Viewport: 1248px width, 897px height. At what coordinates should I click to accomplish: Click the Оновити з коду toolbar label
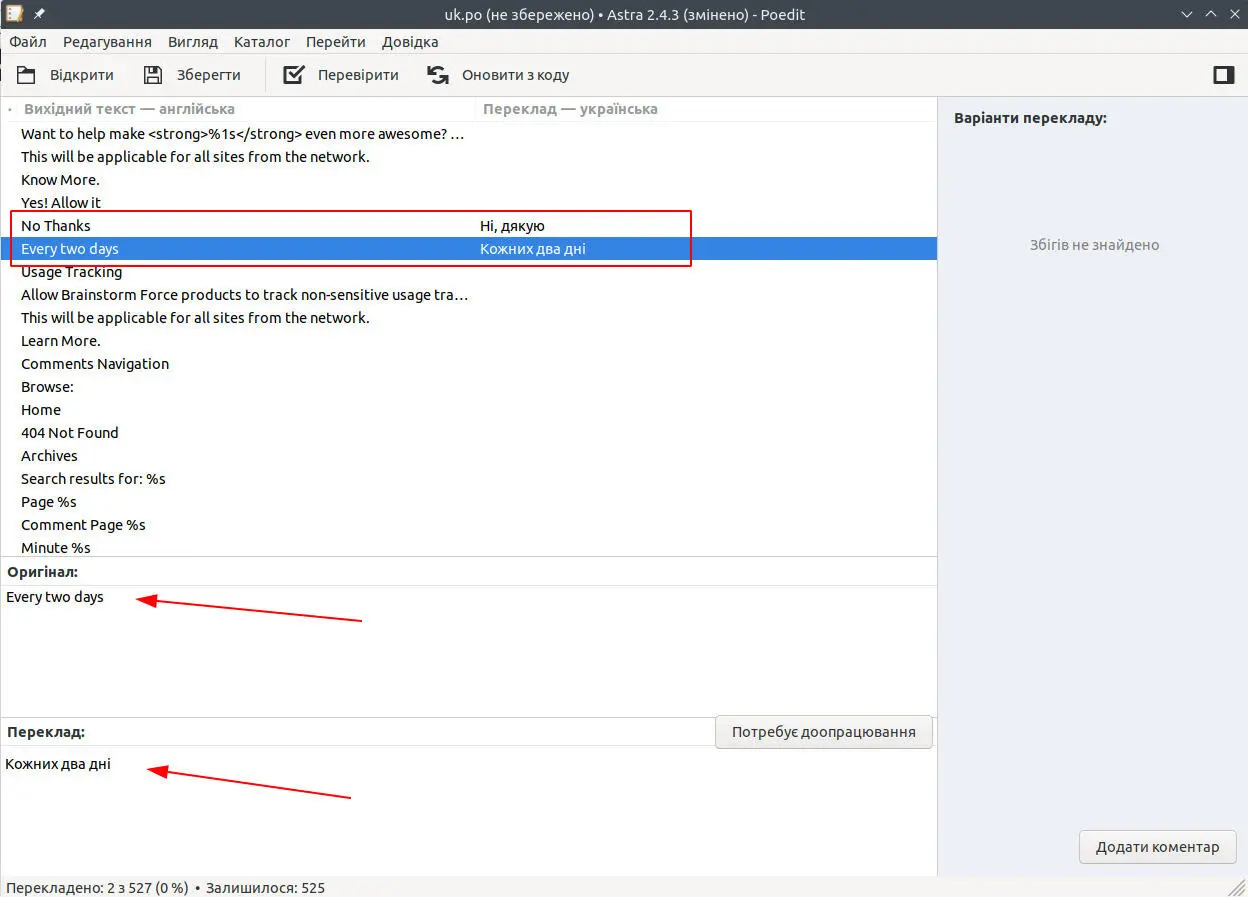(515, 75)
